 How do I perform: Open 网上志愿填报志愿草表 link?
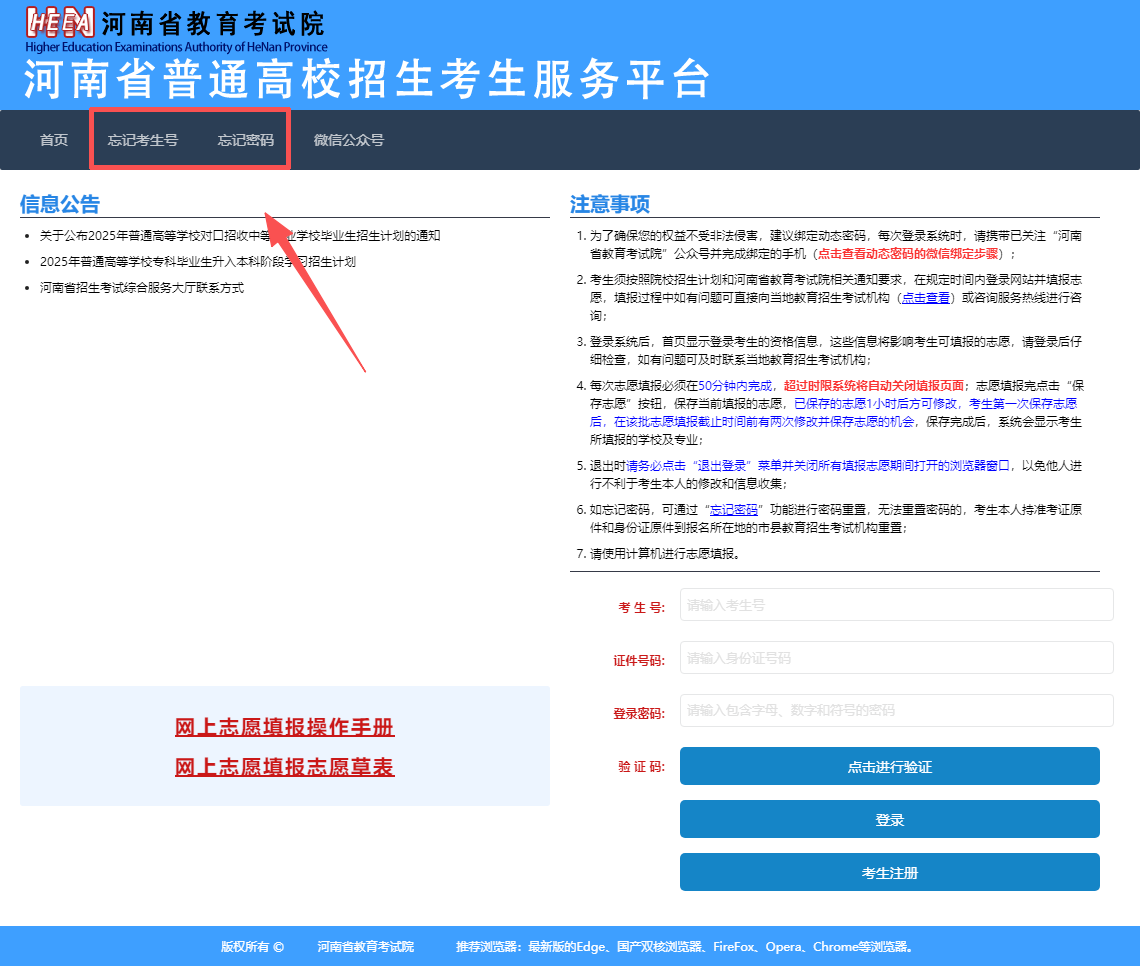[x=284, y=768]
